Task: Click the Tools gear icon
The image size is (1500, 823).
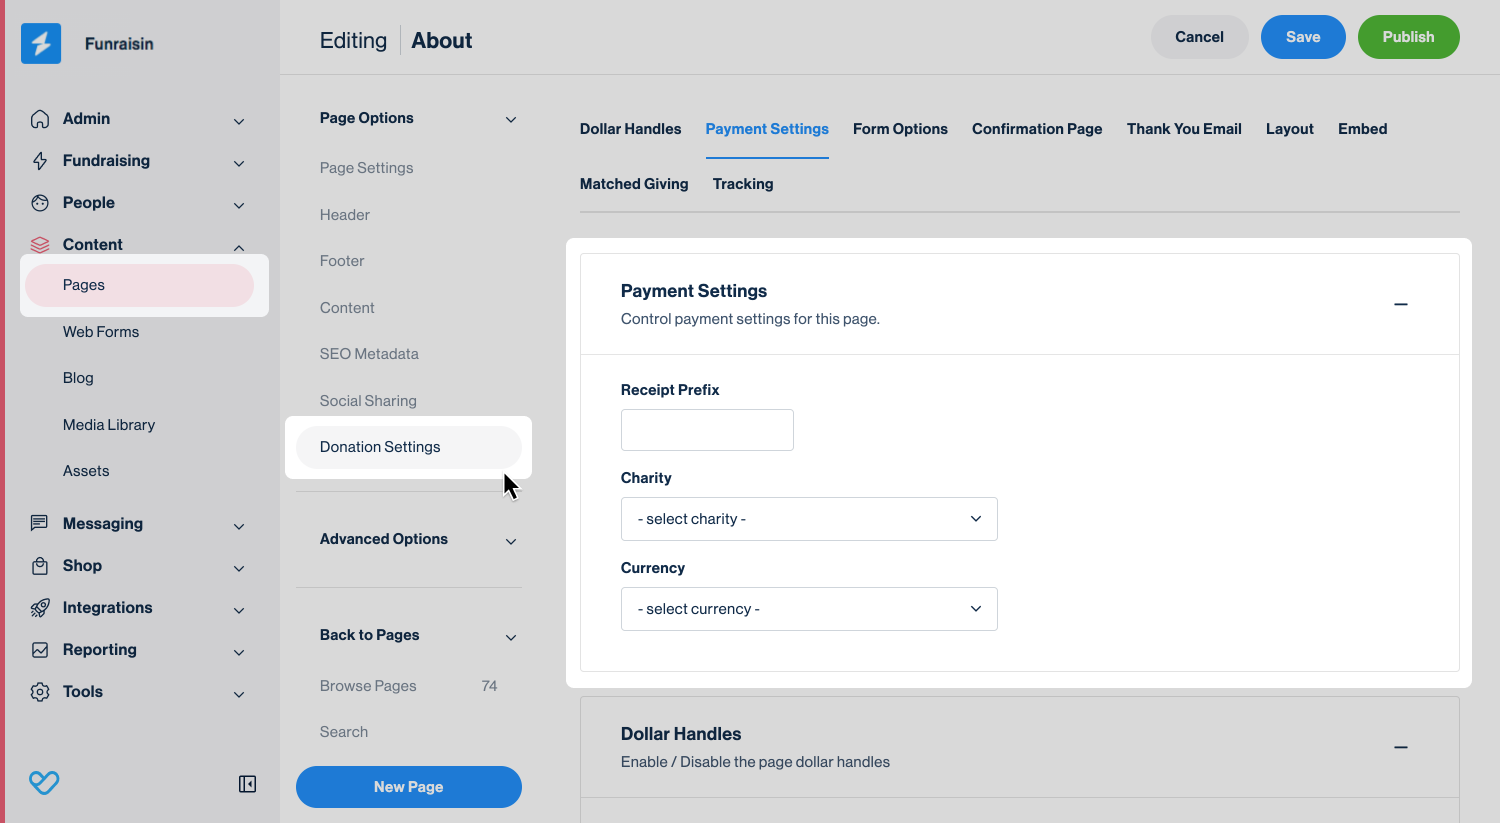Action: (x=40, y=692)
